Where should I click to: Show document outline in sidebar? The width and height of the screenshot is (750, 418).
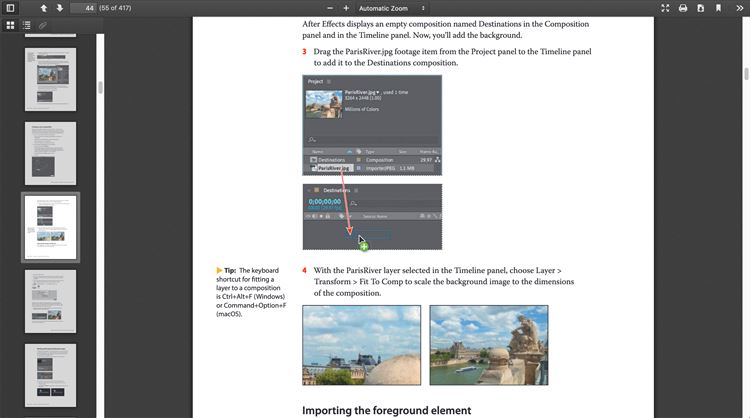(x=26, y=25)
